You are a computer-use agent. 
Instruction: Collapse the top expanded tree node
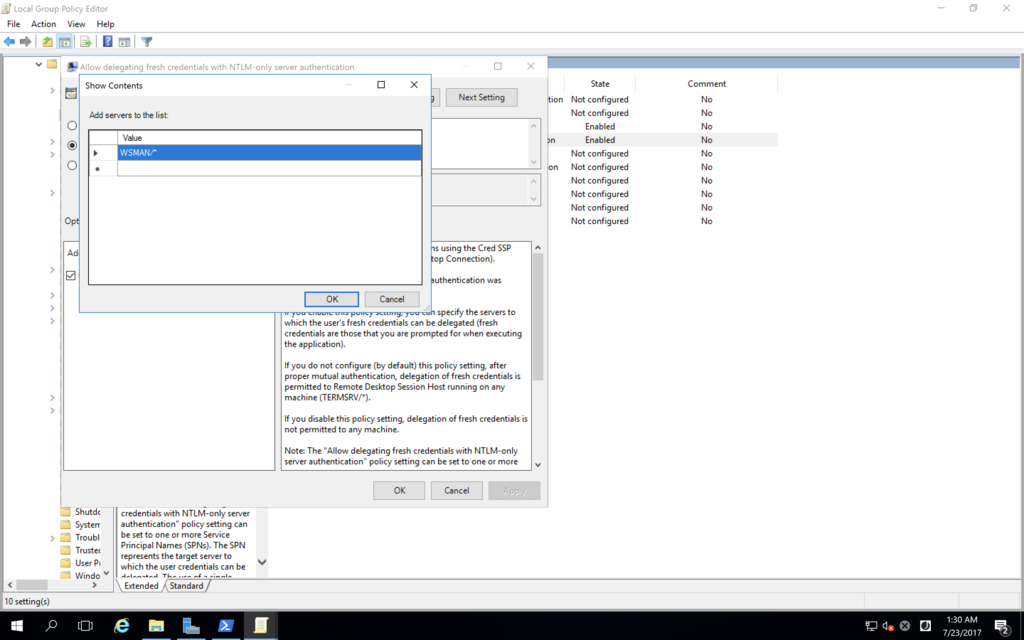[x=39, y=65]
